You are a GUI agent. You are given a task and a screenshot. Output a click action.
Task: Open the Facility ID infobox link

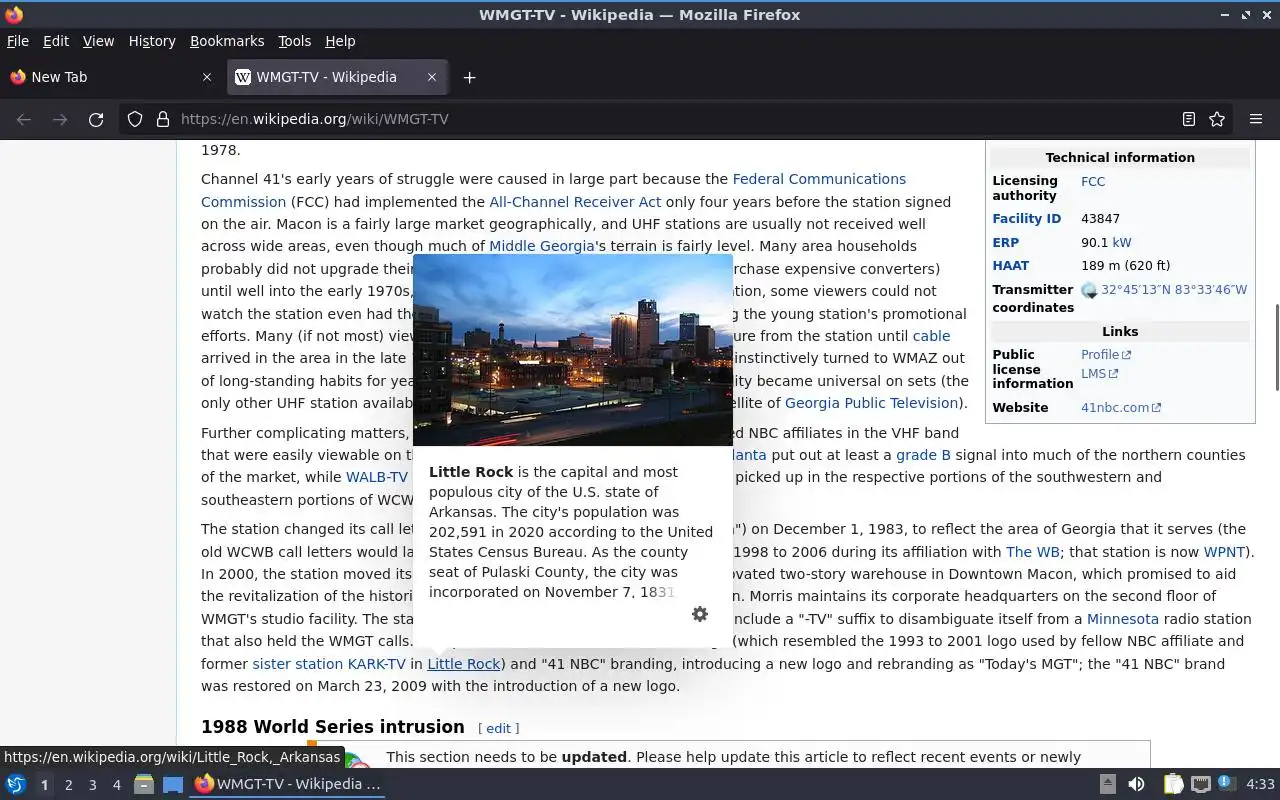pos(1026,218)
